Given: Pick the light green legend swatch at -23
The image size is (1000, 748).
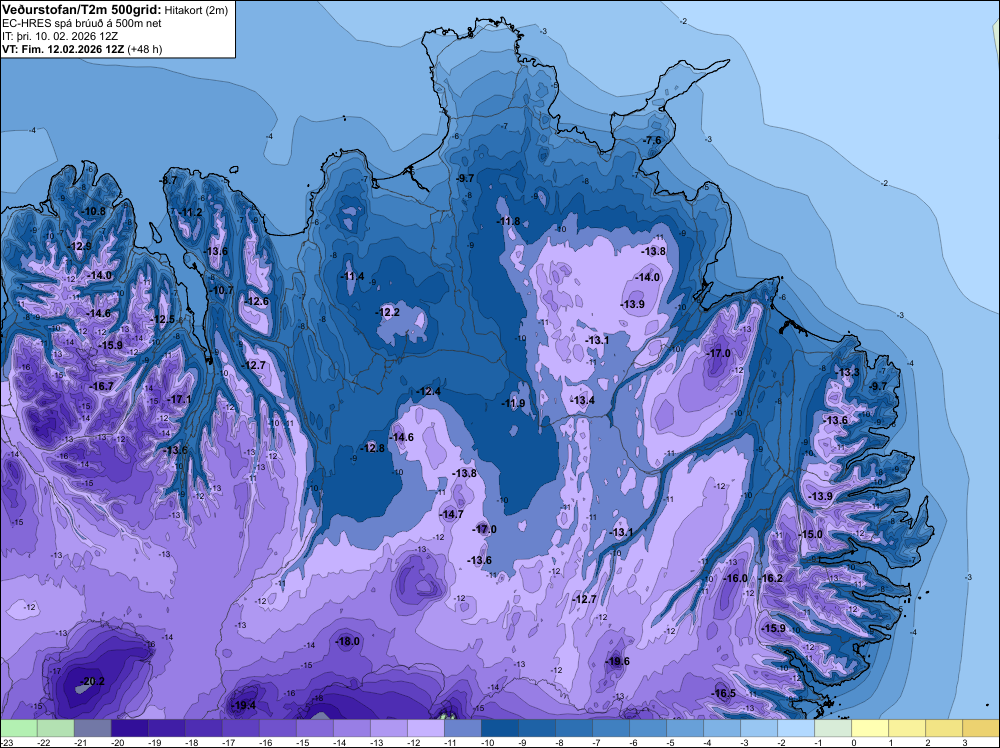Looking at the screenshot, I should coord(18,728).
